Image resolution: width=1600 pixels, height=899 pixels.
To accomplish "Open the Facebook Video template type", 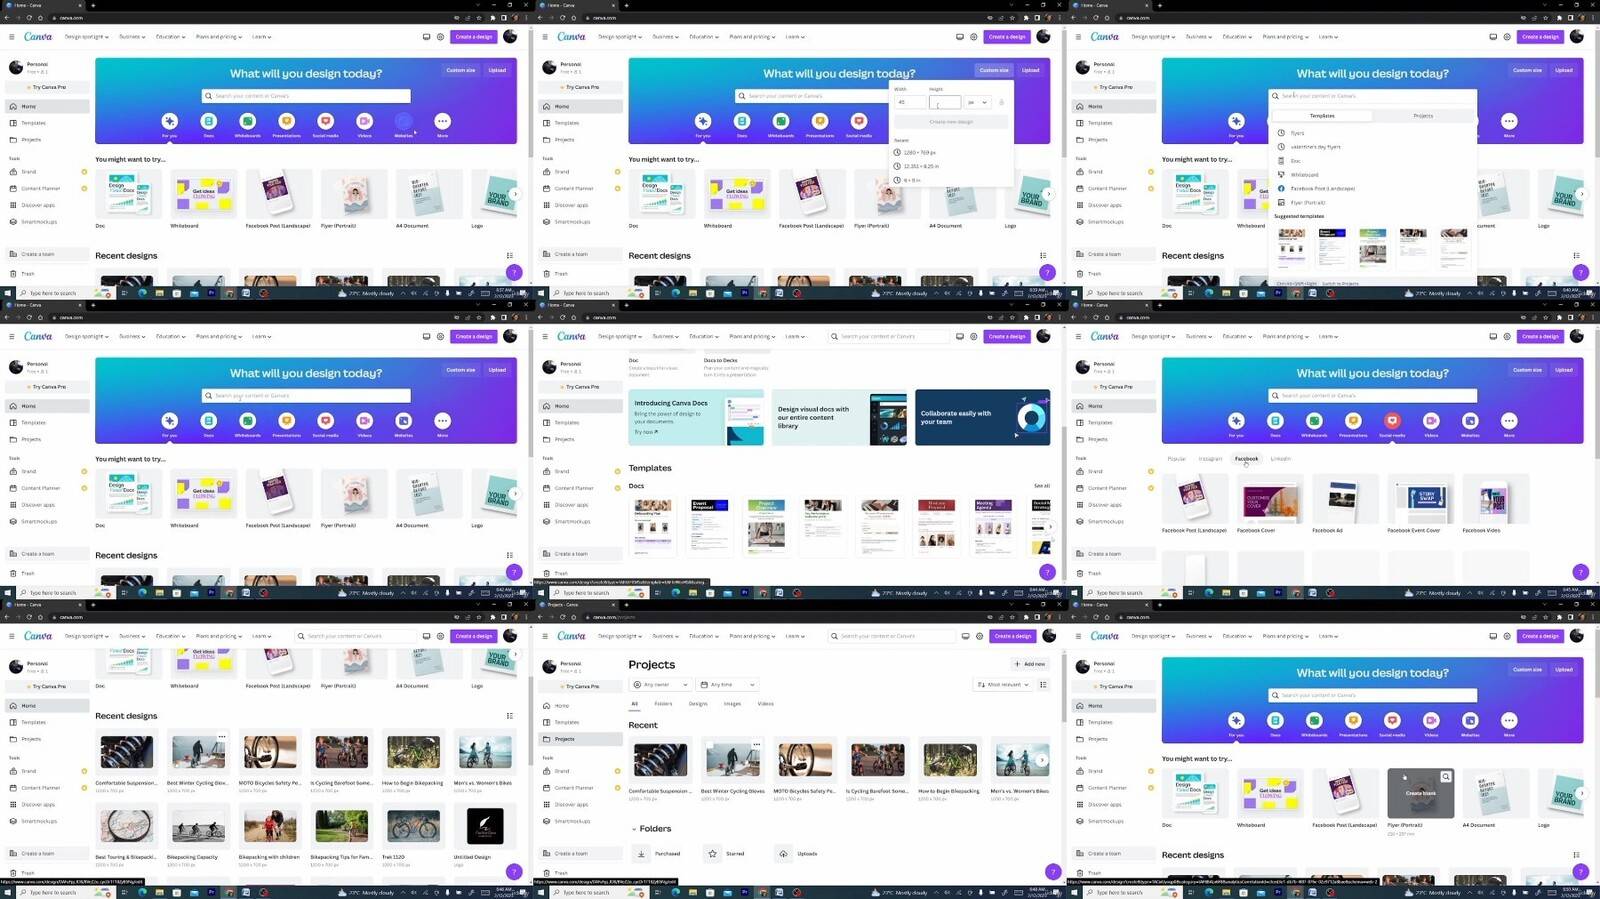I will pyautogui.click(x=1495, y=498).
